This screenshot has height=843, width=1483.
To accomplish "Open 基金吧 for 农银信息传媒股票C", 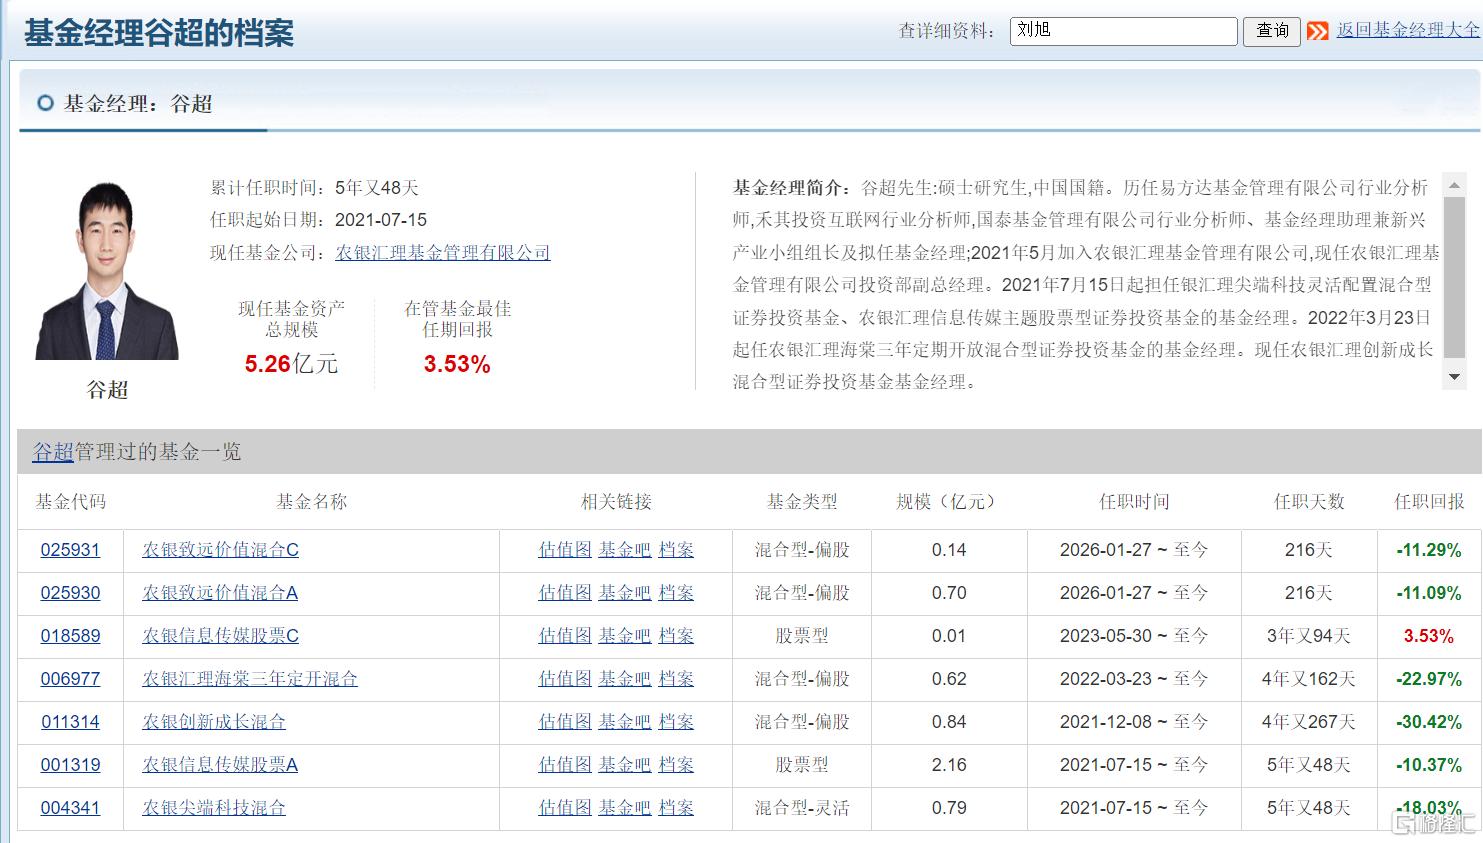I will (625, 636).
